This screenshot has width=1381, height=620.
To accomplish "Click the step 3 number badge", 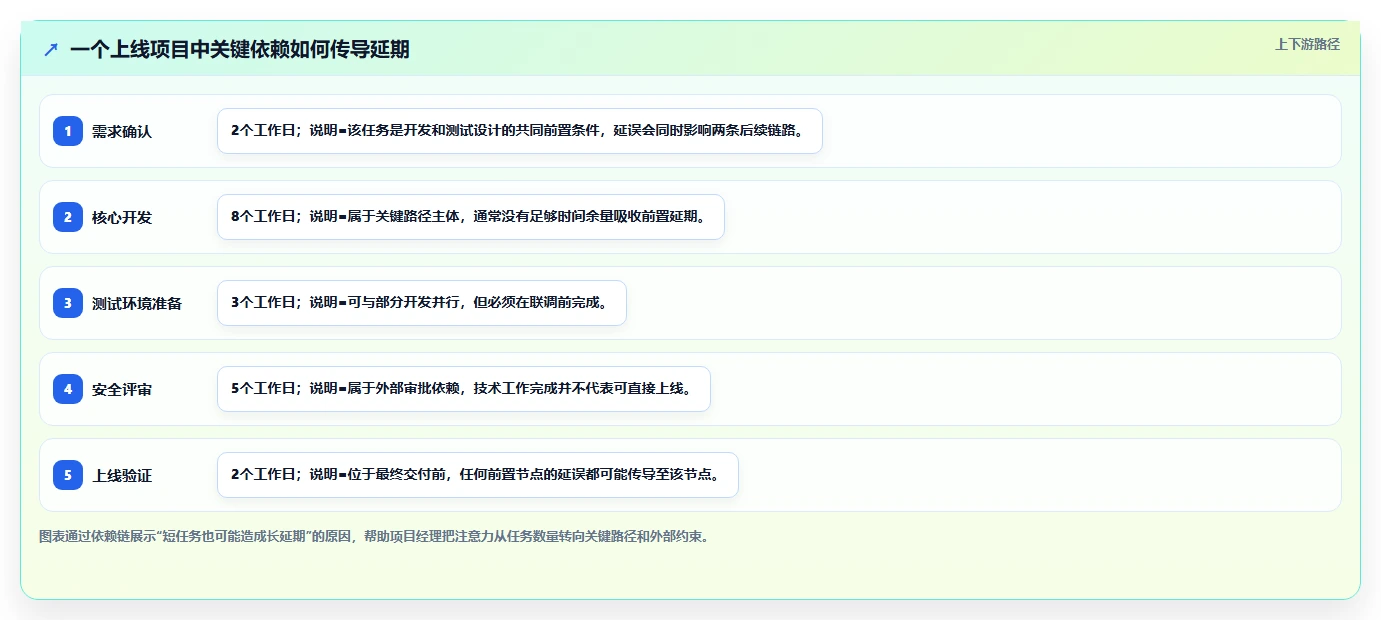I will [x=68, y=303].
